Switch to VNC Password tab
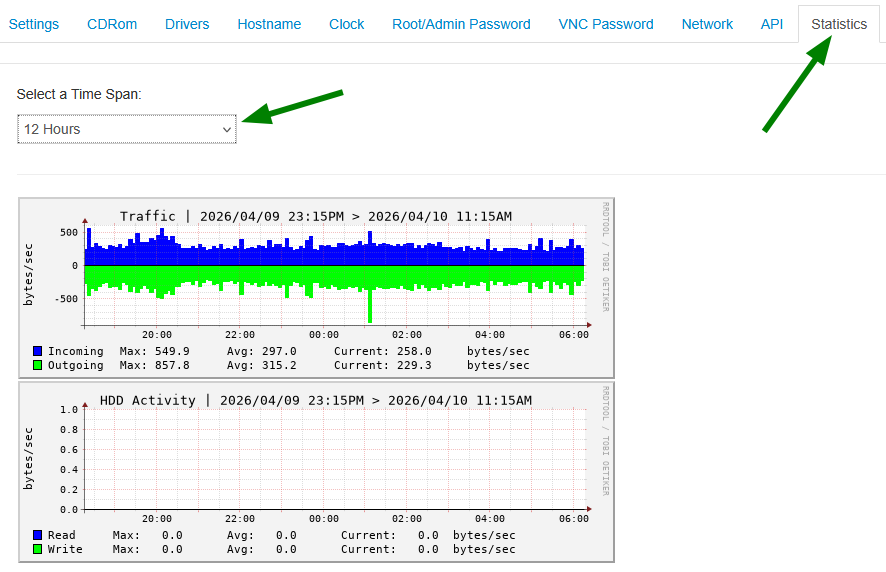This screenshot has width=886, height=572. 606,24
